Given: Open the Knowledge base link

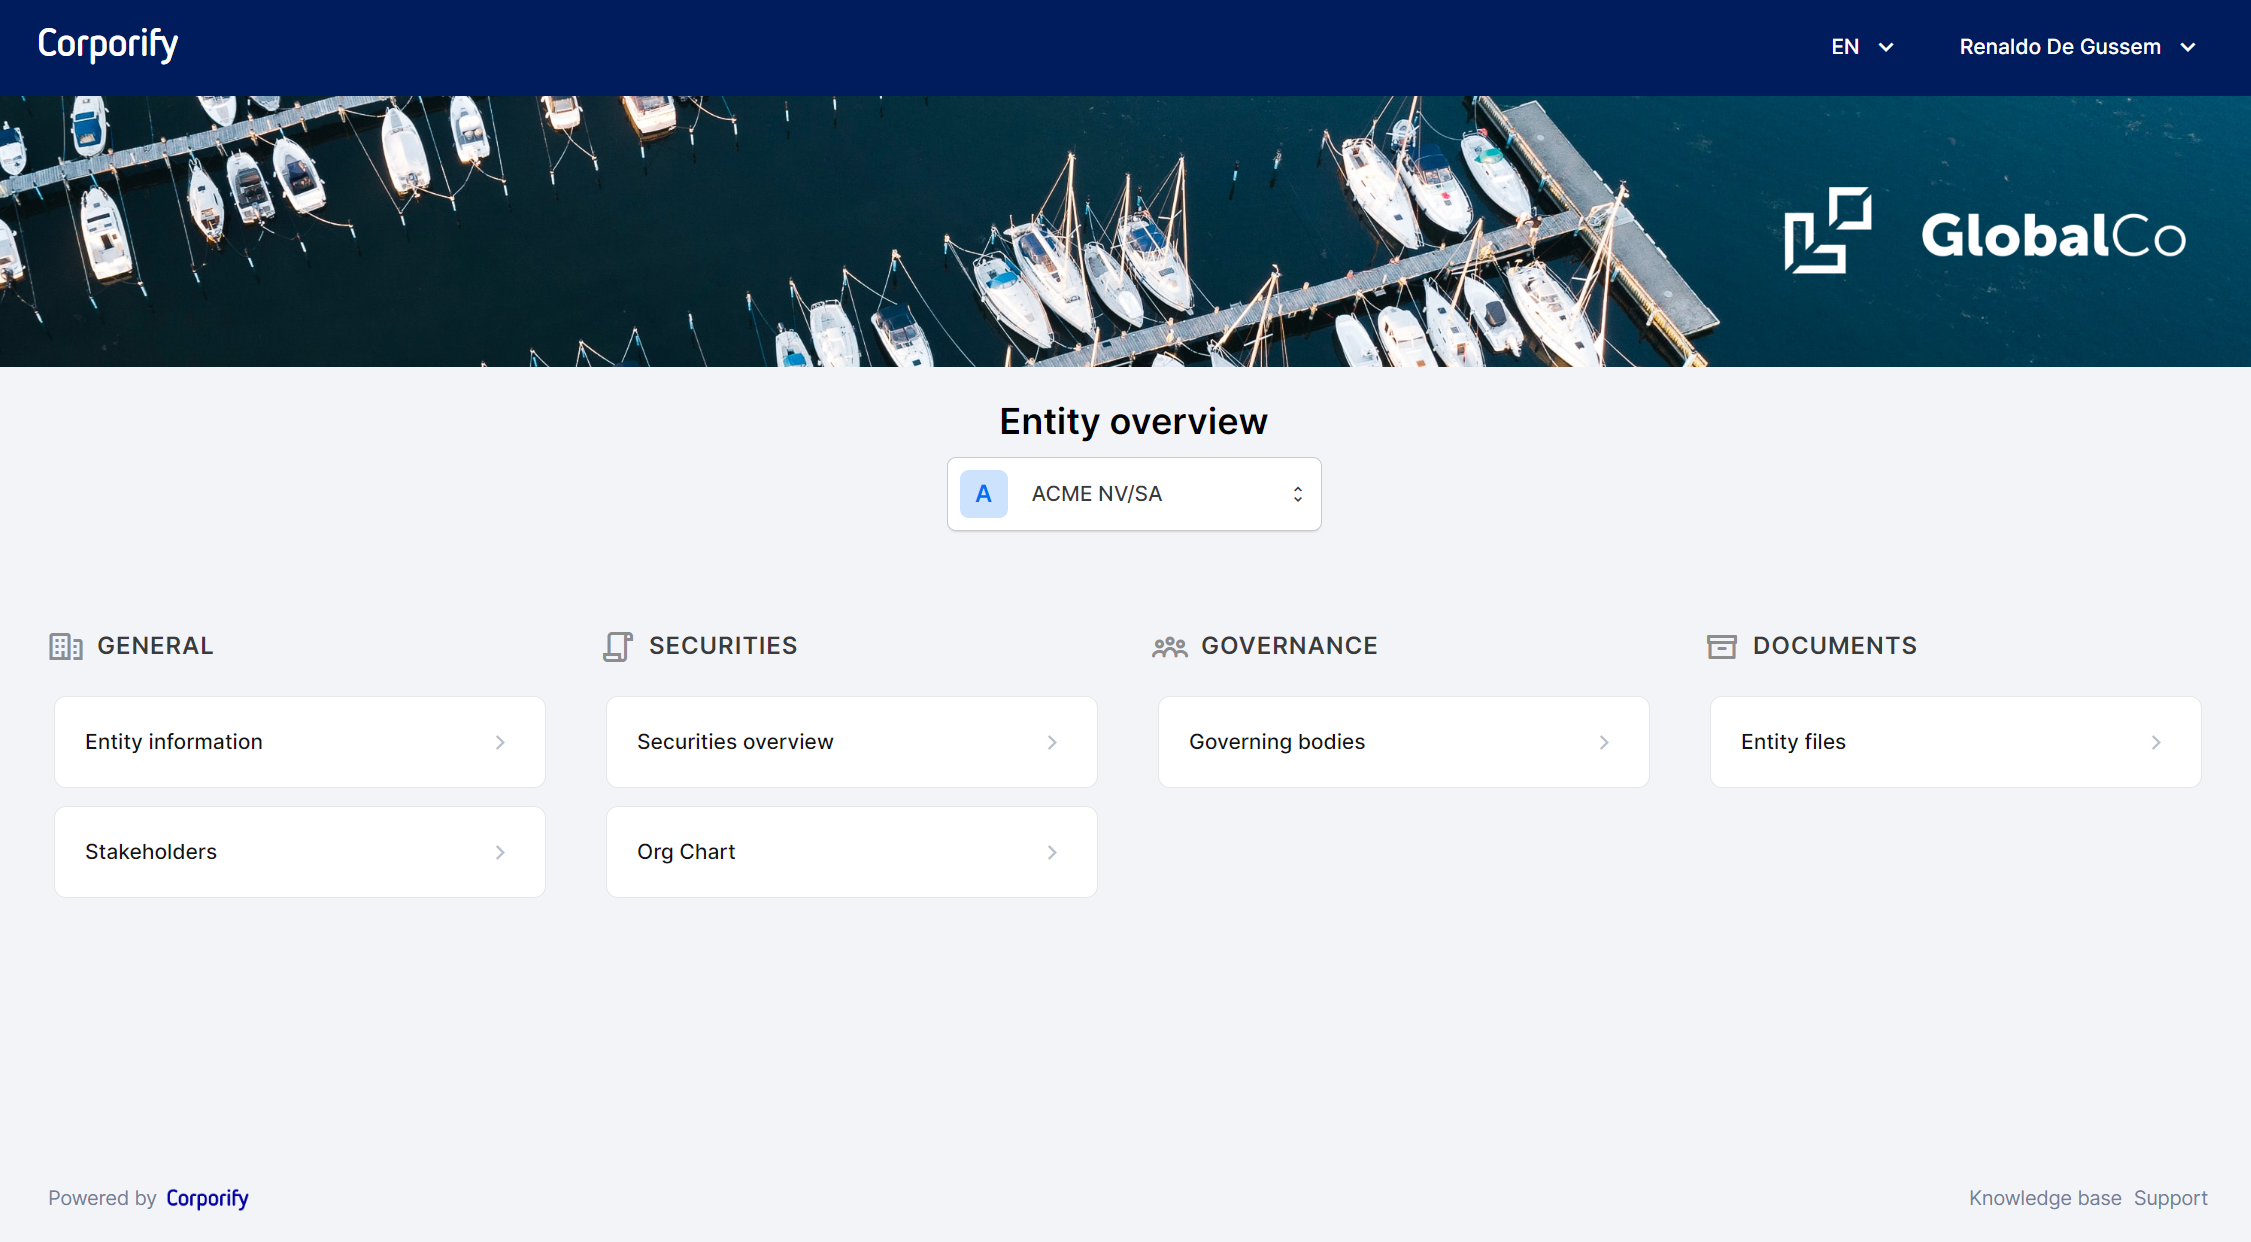Looking at the screenshot, I should [2044, 1197].
